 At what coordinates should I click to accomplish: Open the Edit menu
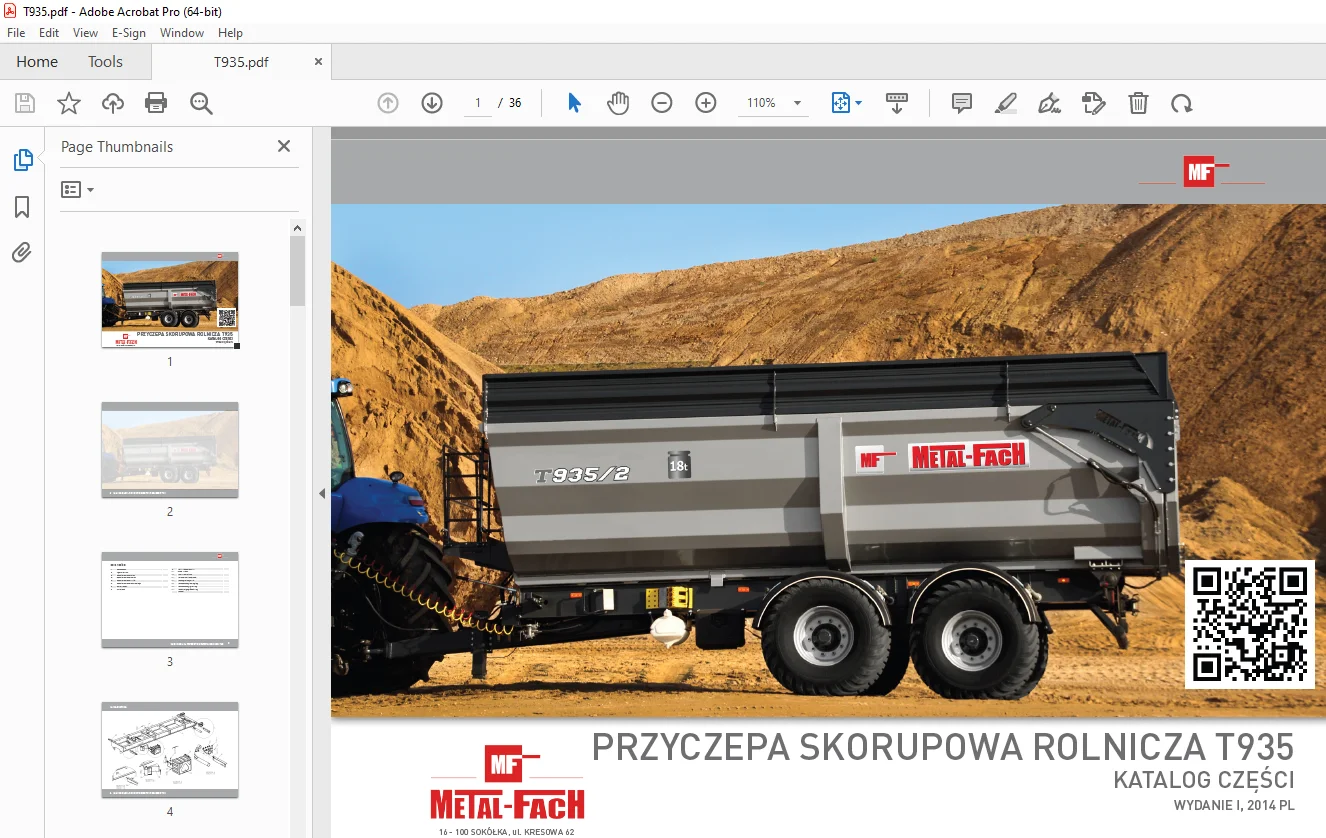[49, 33]
